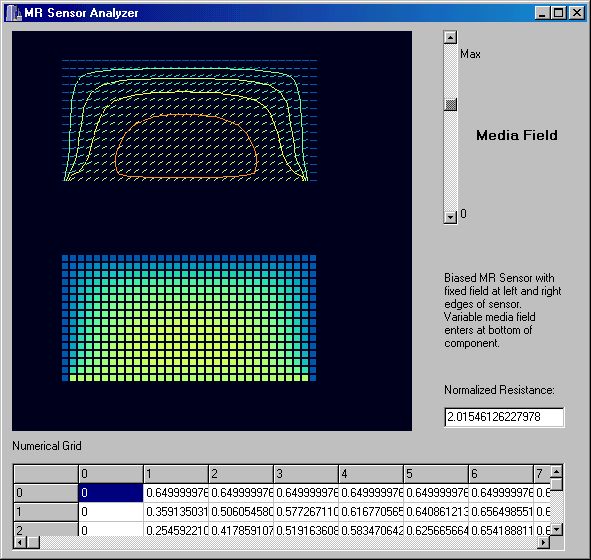This screenshot has width=591, height=560.
Task: Click the Normalized Resistance value field
Action: (504, 417)
